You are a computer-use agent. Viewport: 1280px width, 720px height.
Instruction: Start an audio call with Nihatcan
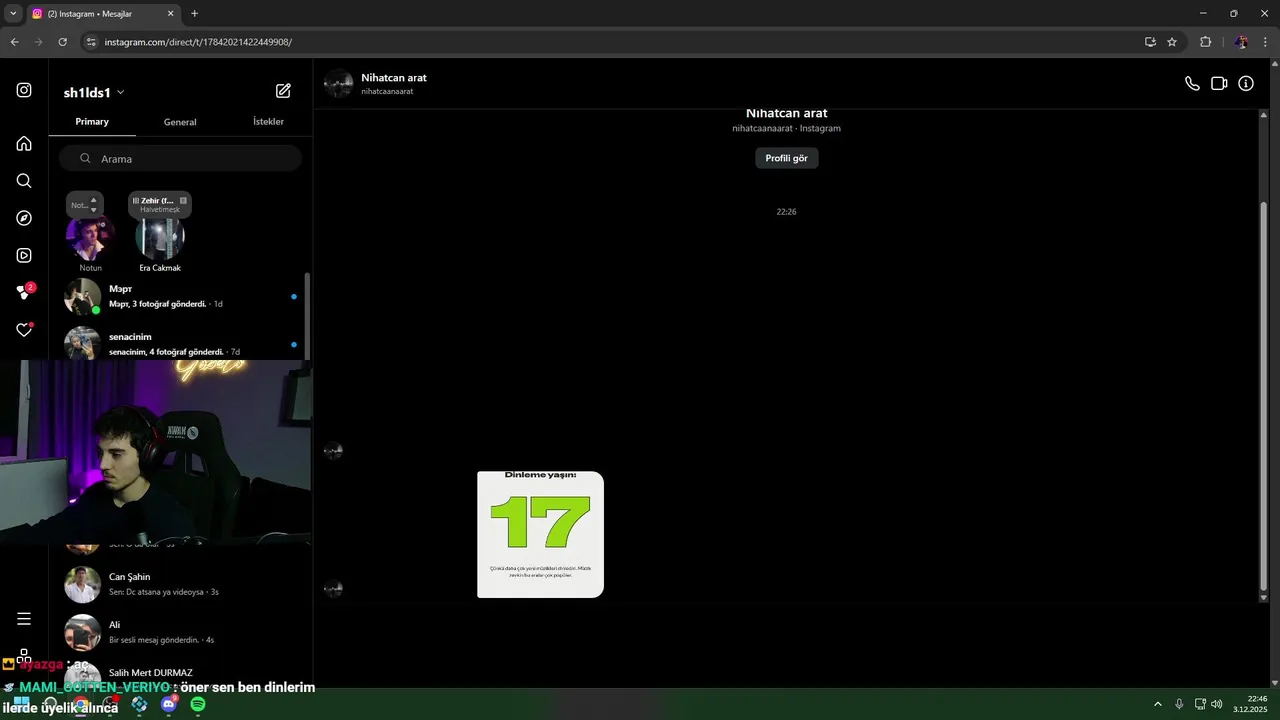1192,84
